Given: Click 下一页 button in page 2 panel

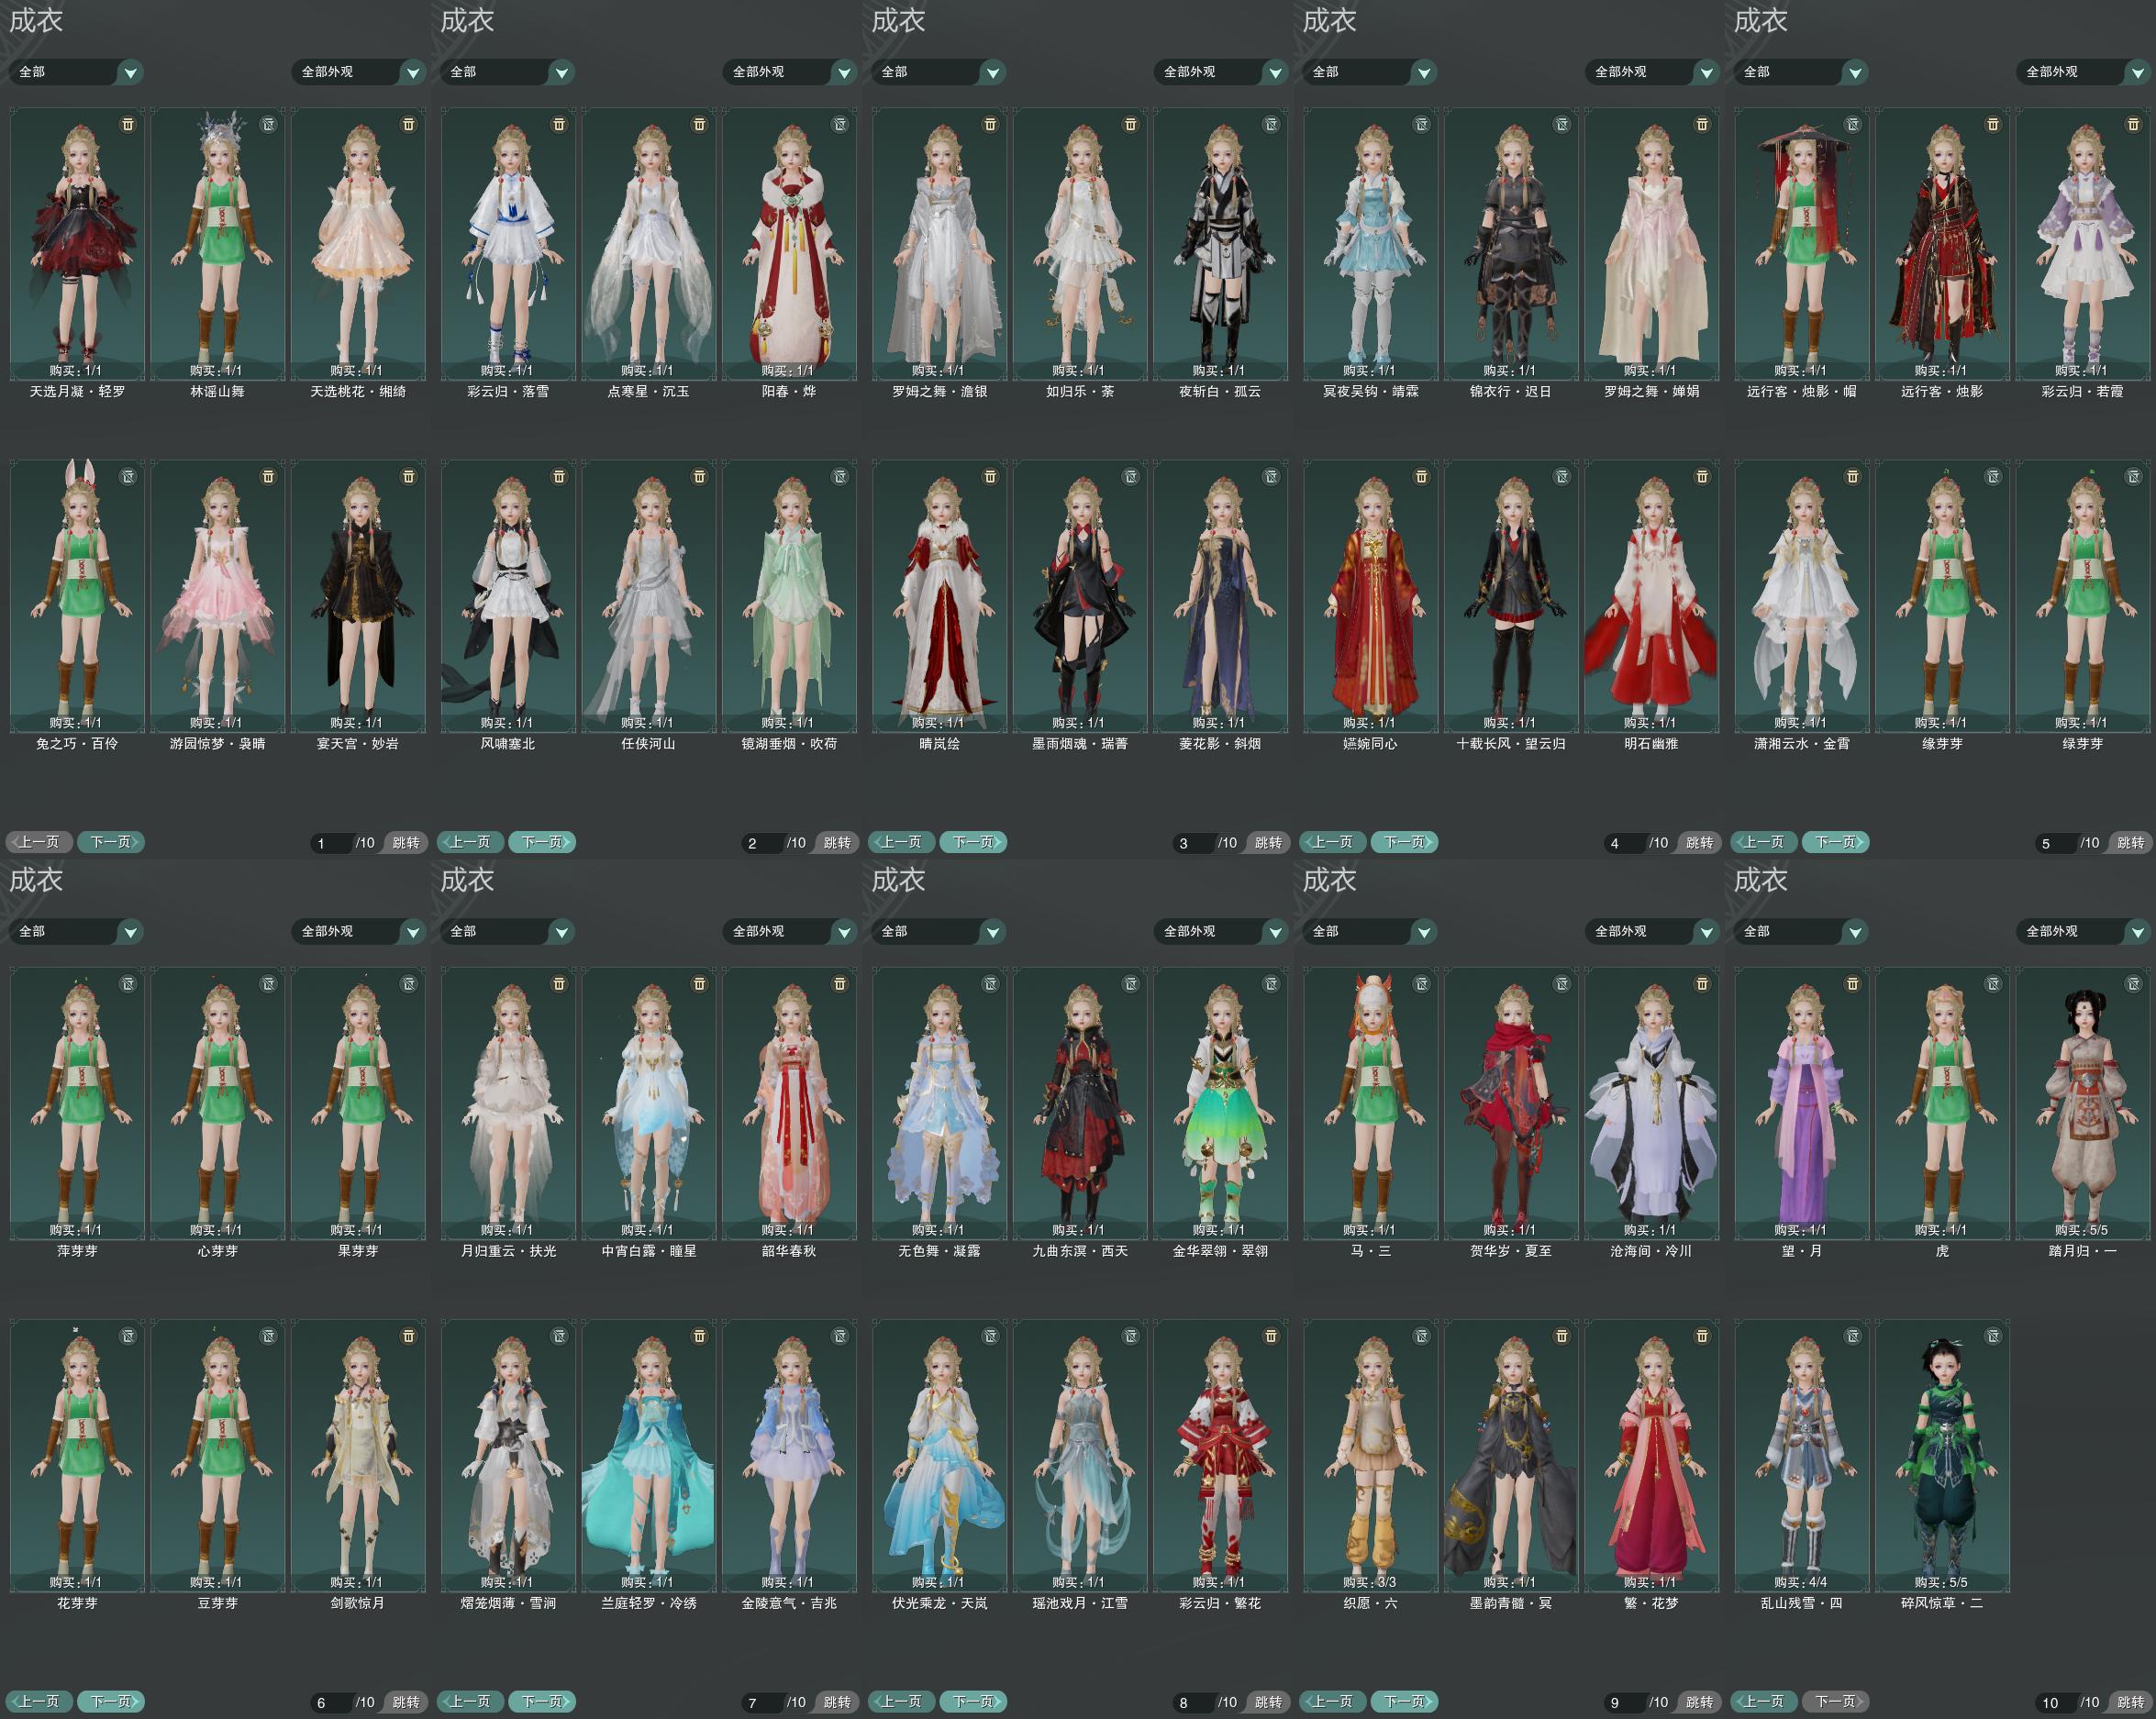Looking at the screenshot, I should pos(541,842).
